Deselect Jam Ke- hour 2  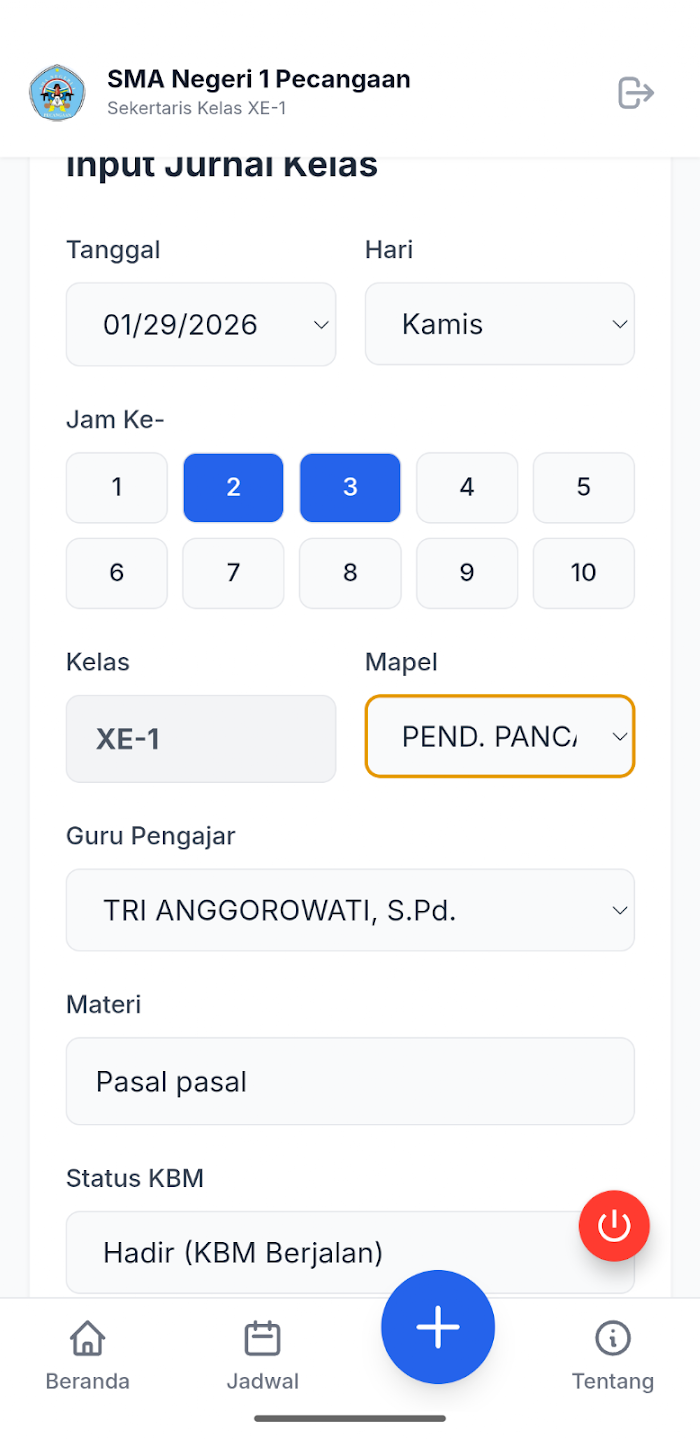pos(234,488)
